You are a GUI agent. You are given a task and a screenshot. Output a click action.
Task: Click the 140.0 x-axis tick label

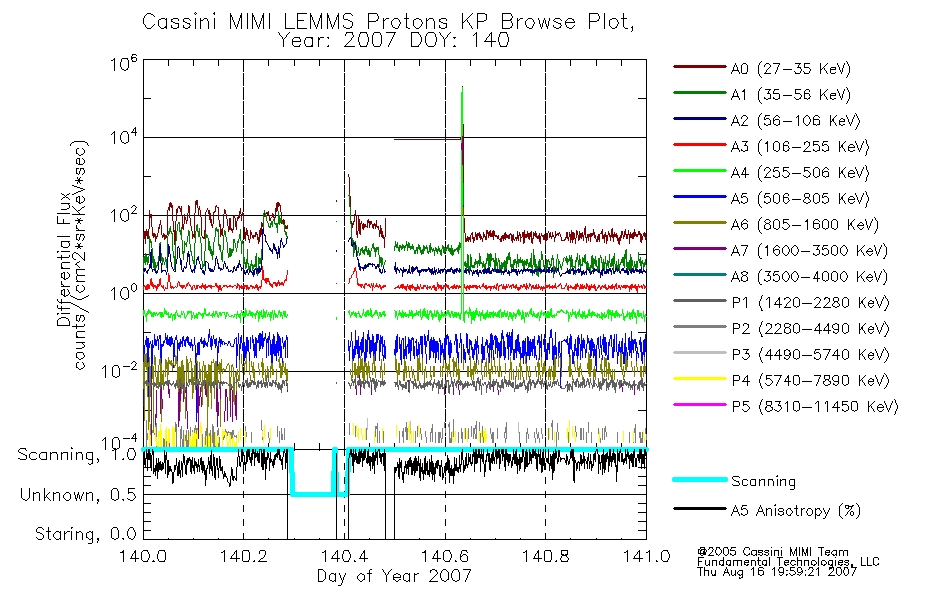point(143,556)
